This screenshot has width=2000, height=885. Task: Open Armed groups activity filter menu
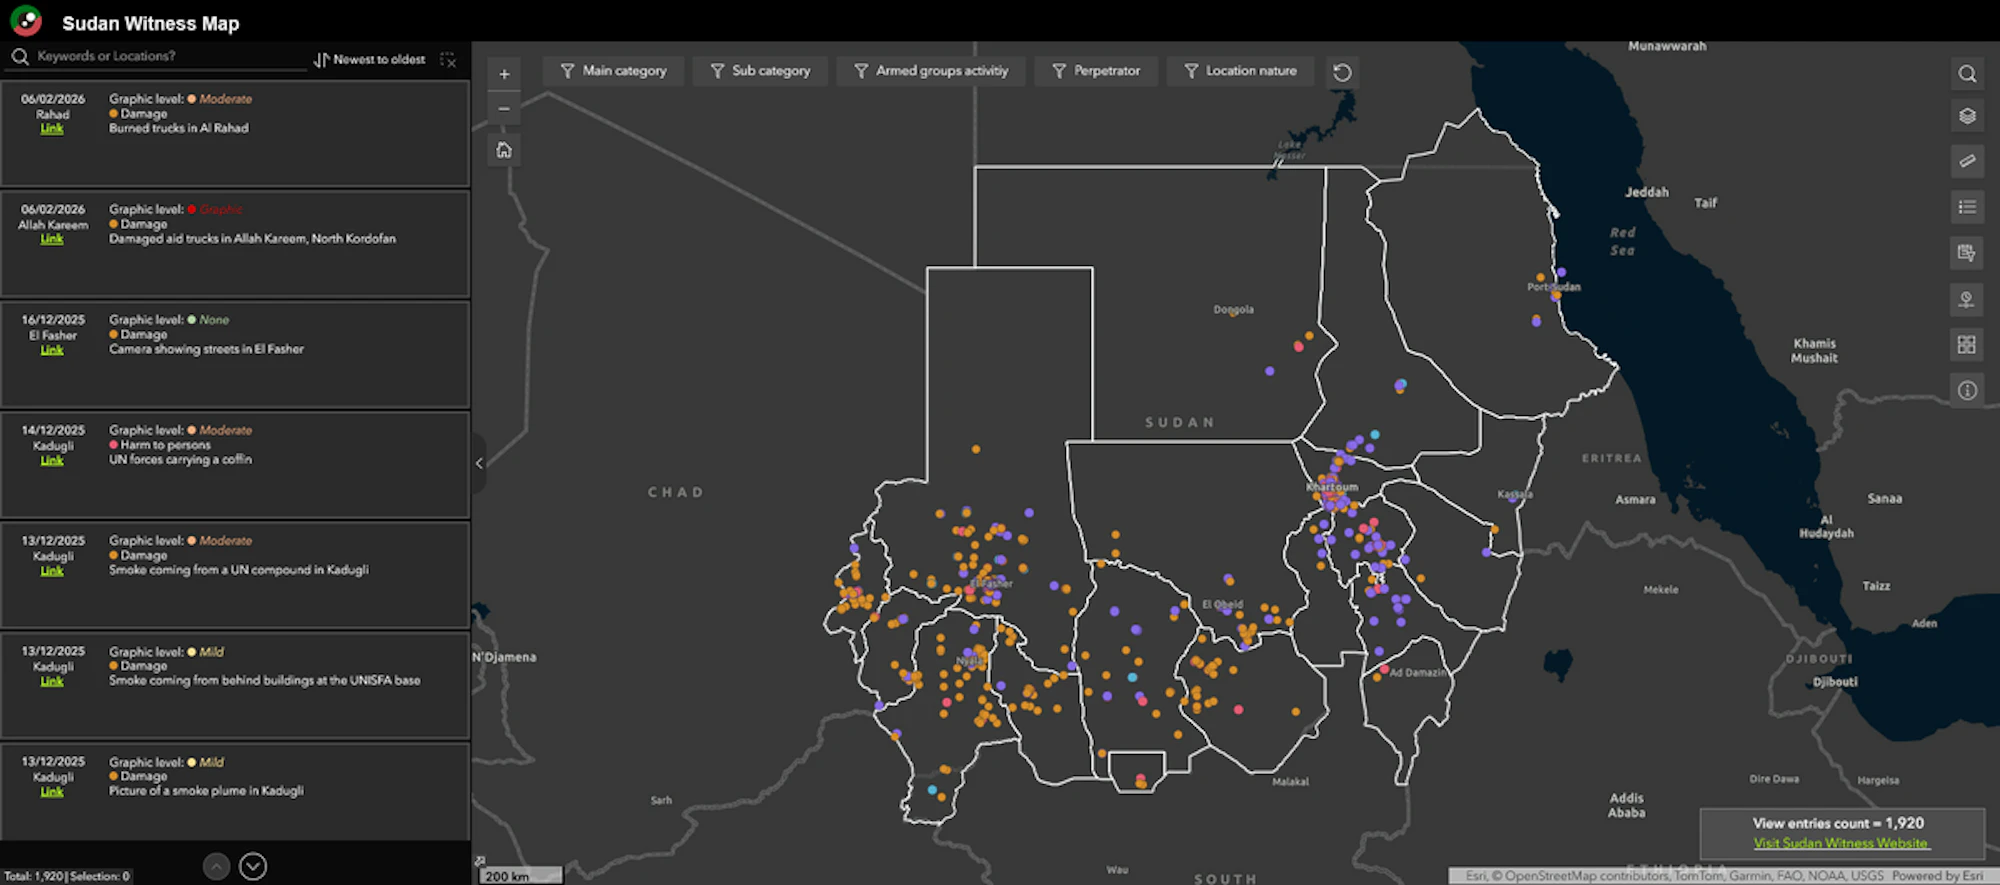[x=931, y=71]
